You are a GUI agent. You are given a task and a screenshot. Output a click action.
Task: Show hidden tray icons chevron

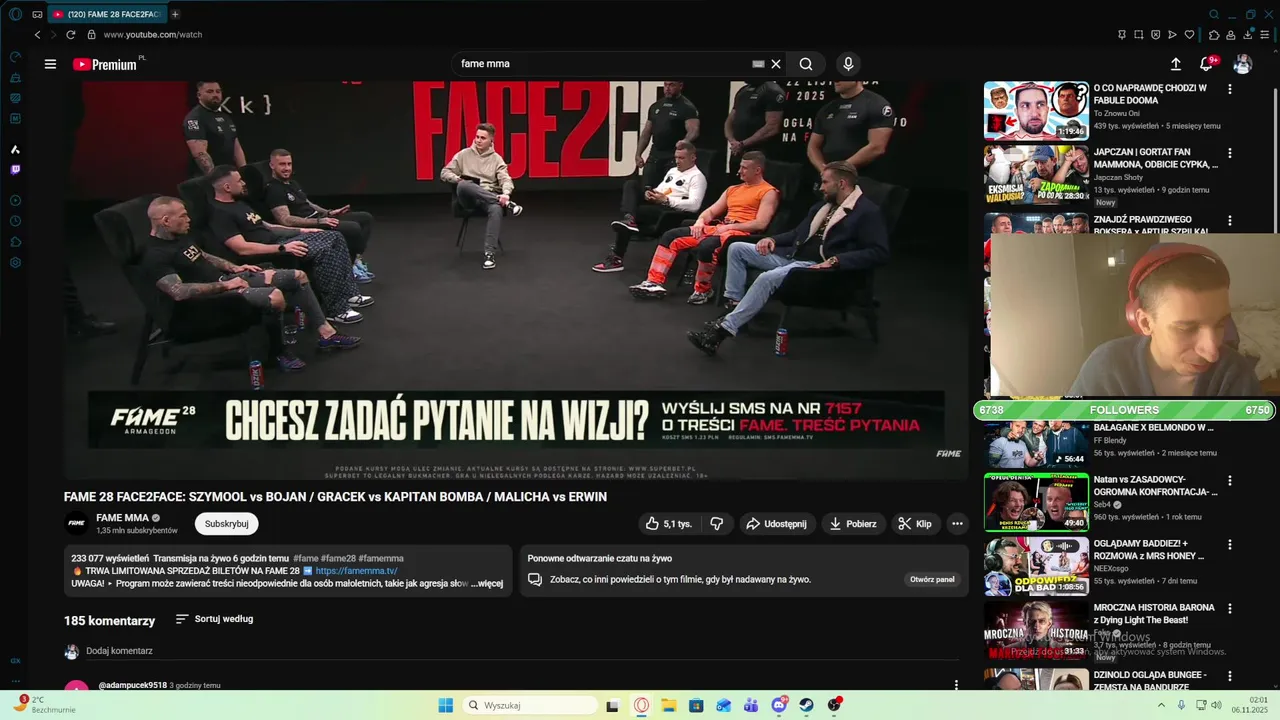pyautogui.click(x=1162, y=705)
